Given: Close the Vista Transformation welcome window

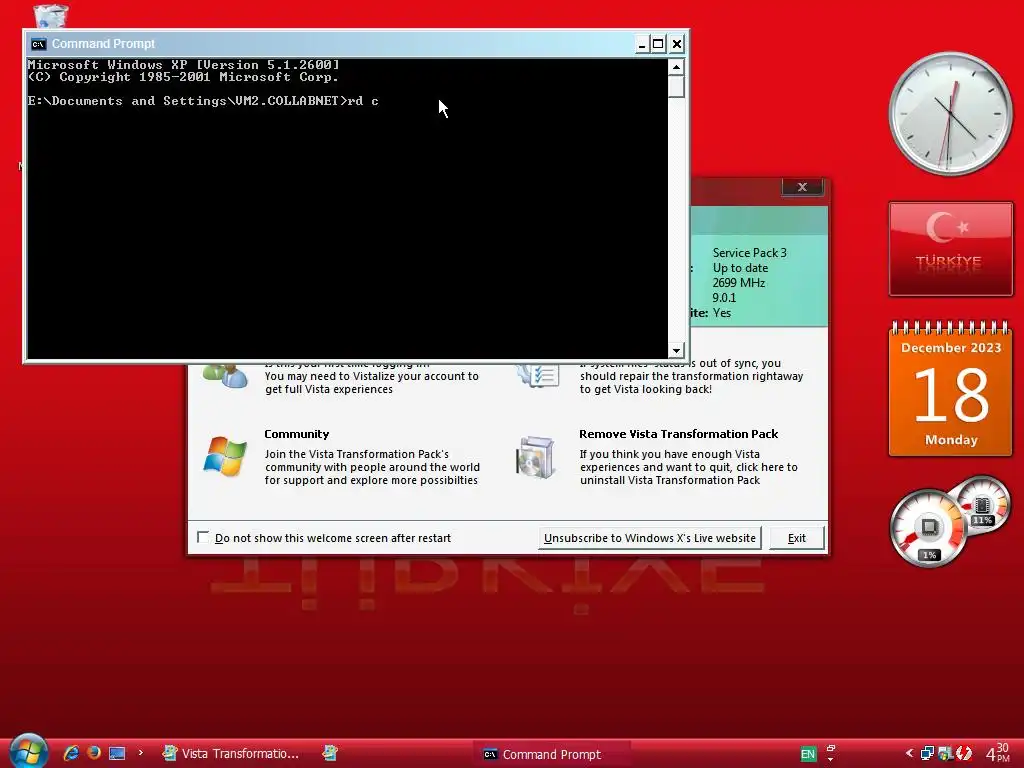Looking at the screenshot, I should pyautogui.click(x=803, y=187).
